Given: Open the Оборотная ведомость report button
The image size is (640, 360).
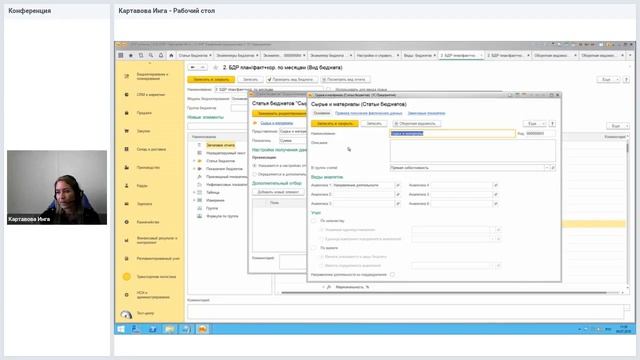Looking at the screenshot, I should pyautogui.click(x=417, y=124).
